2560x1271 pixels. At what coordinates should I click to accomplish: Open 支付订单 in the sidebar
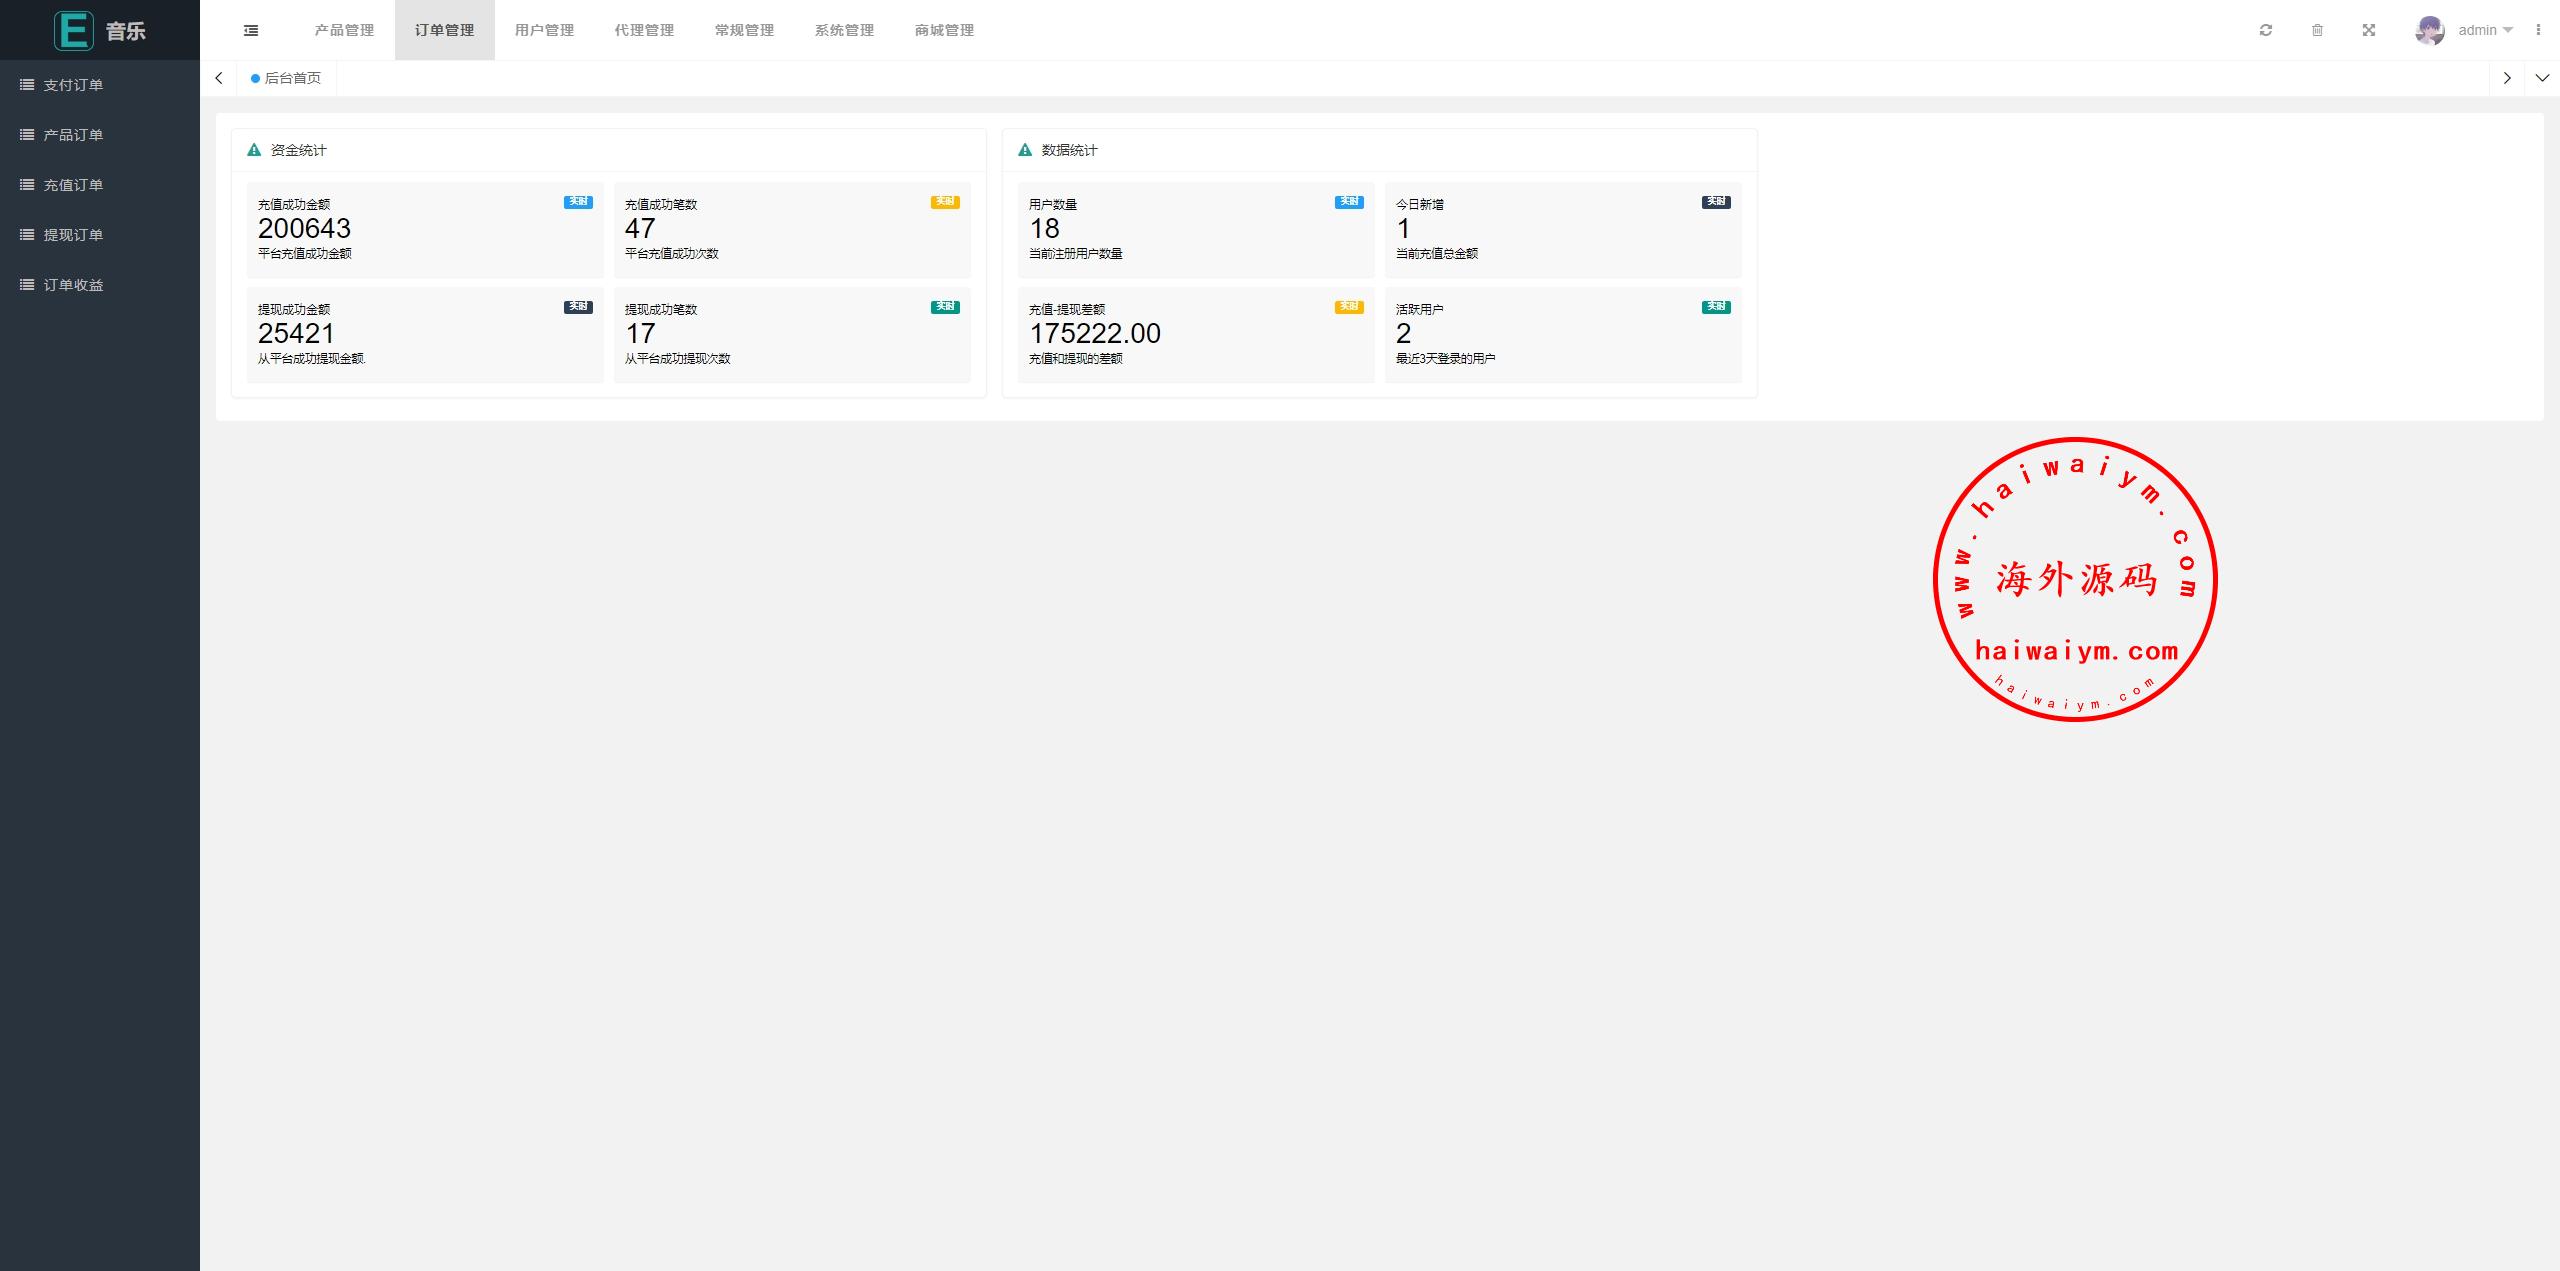click(x=73, y=85)
